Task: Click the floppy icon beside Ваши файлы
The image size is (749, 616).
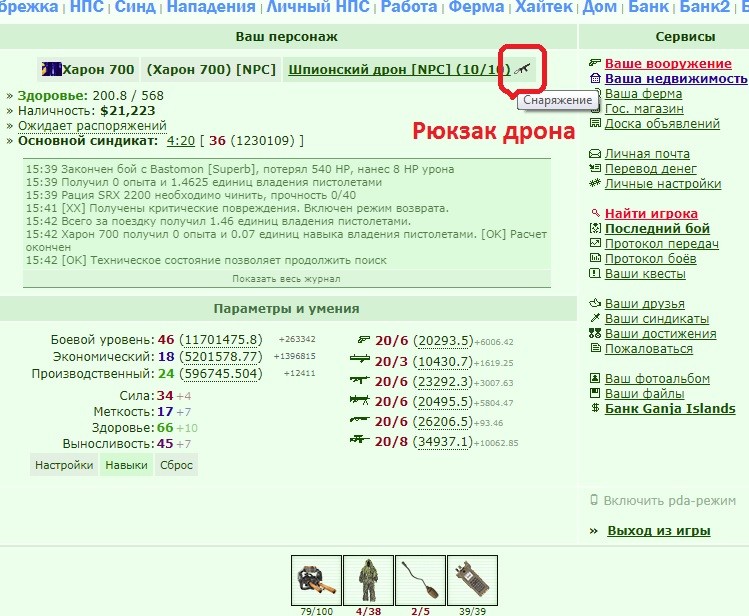Action: (595, 393)
